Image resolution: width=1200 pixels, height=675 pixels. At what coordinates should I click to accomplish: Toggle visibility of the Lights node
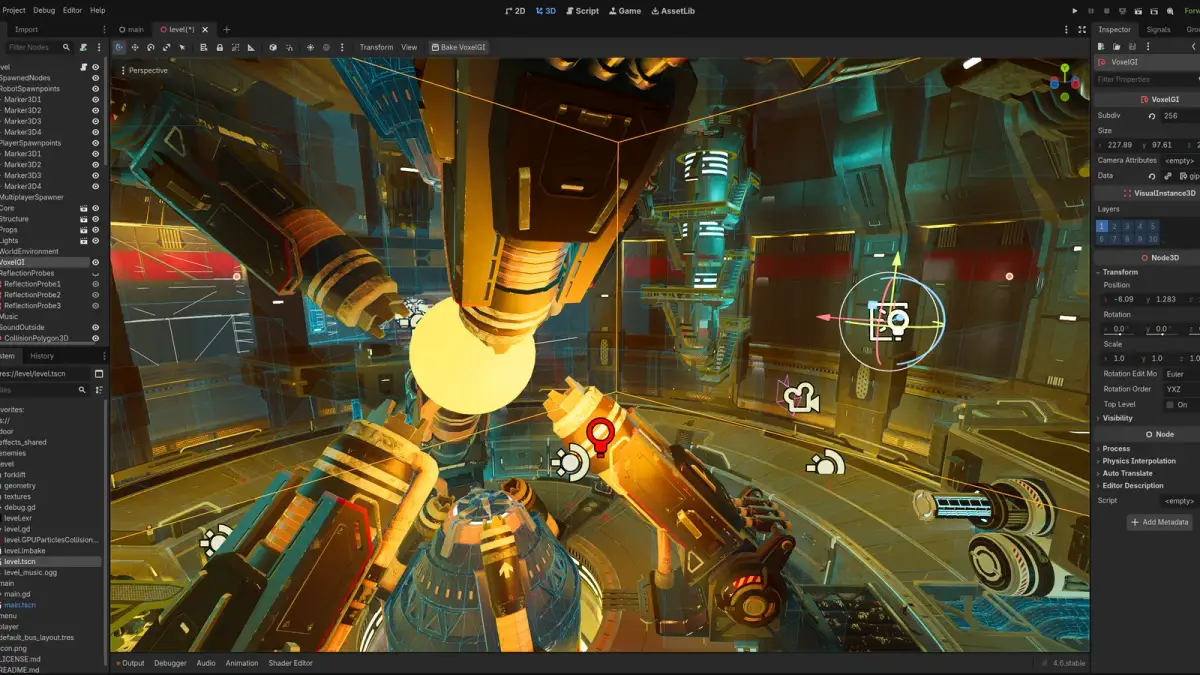tap(96, 241)
